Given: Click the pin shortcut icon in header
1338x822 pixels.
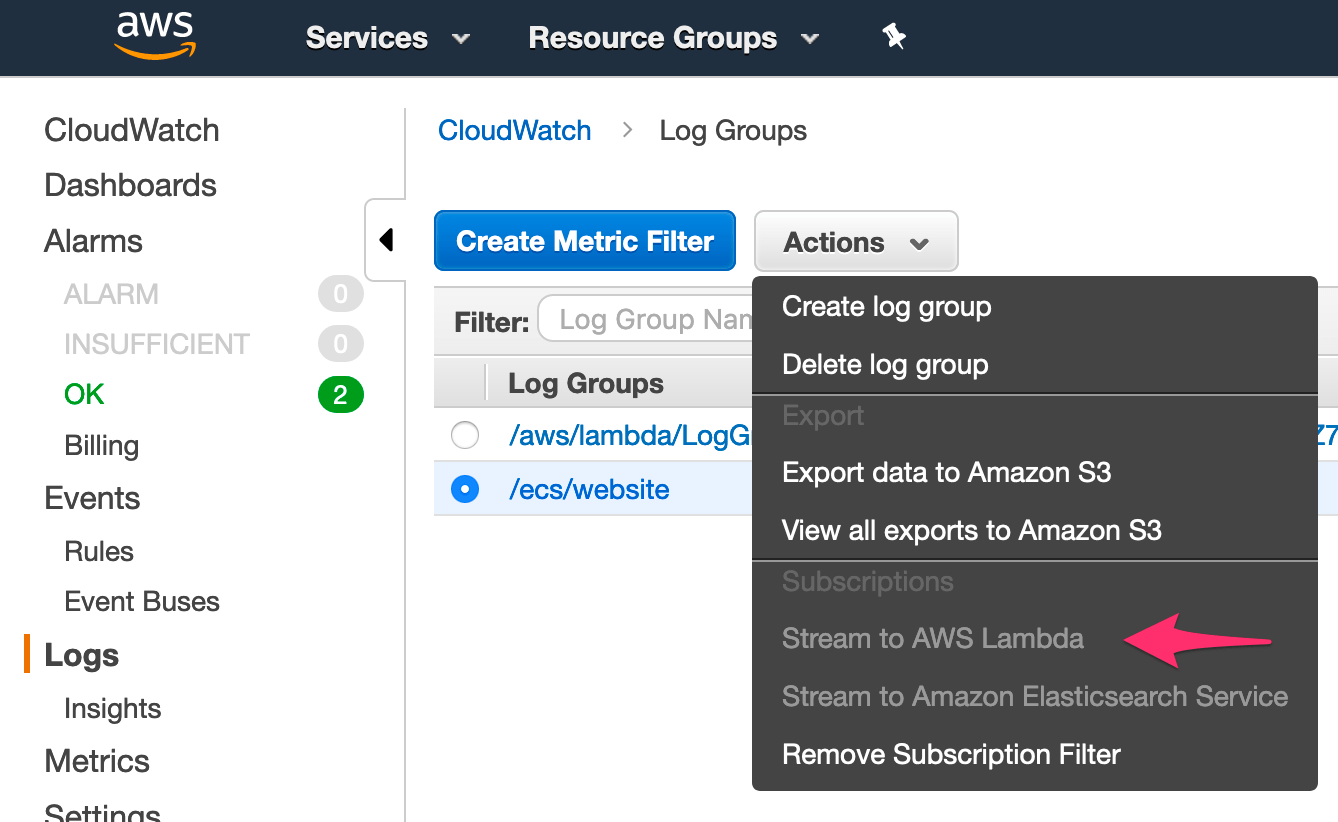Looking at the screenshot, I should pyautogui.click(x=894, y=37).
